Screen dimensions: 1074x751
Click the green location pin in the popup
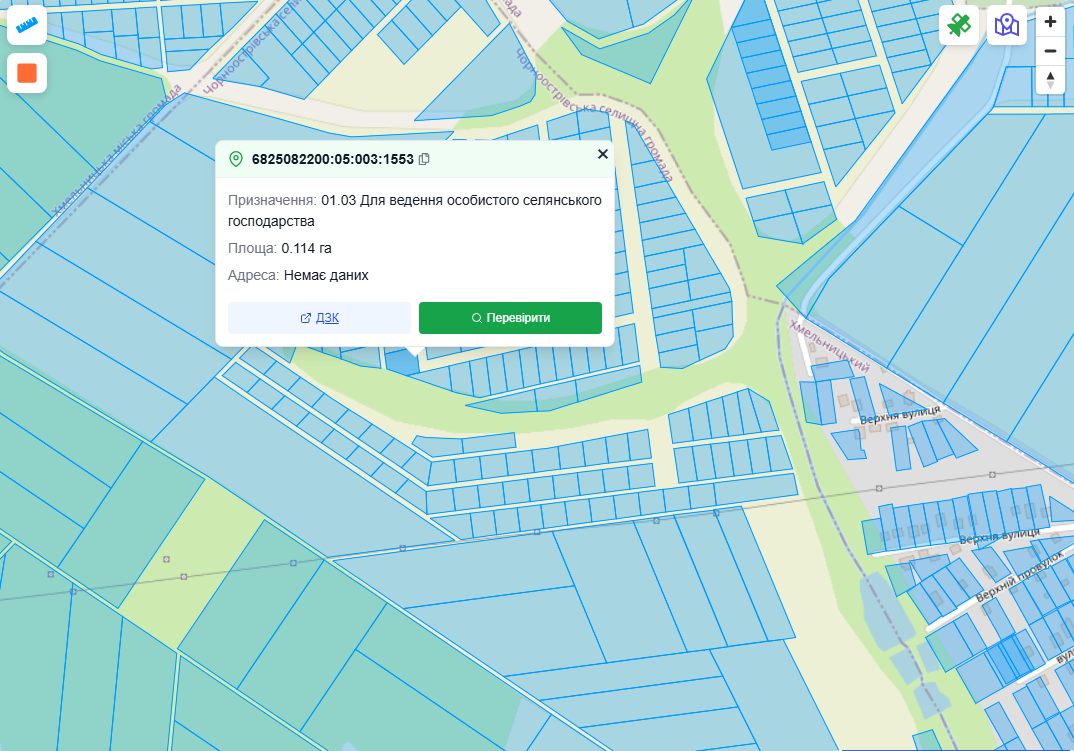236,159
